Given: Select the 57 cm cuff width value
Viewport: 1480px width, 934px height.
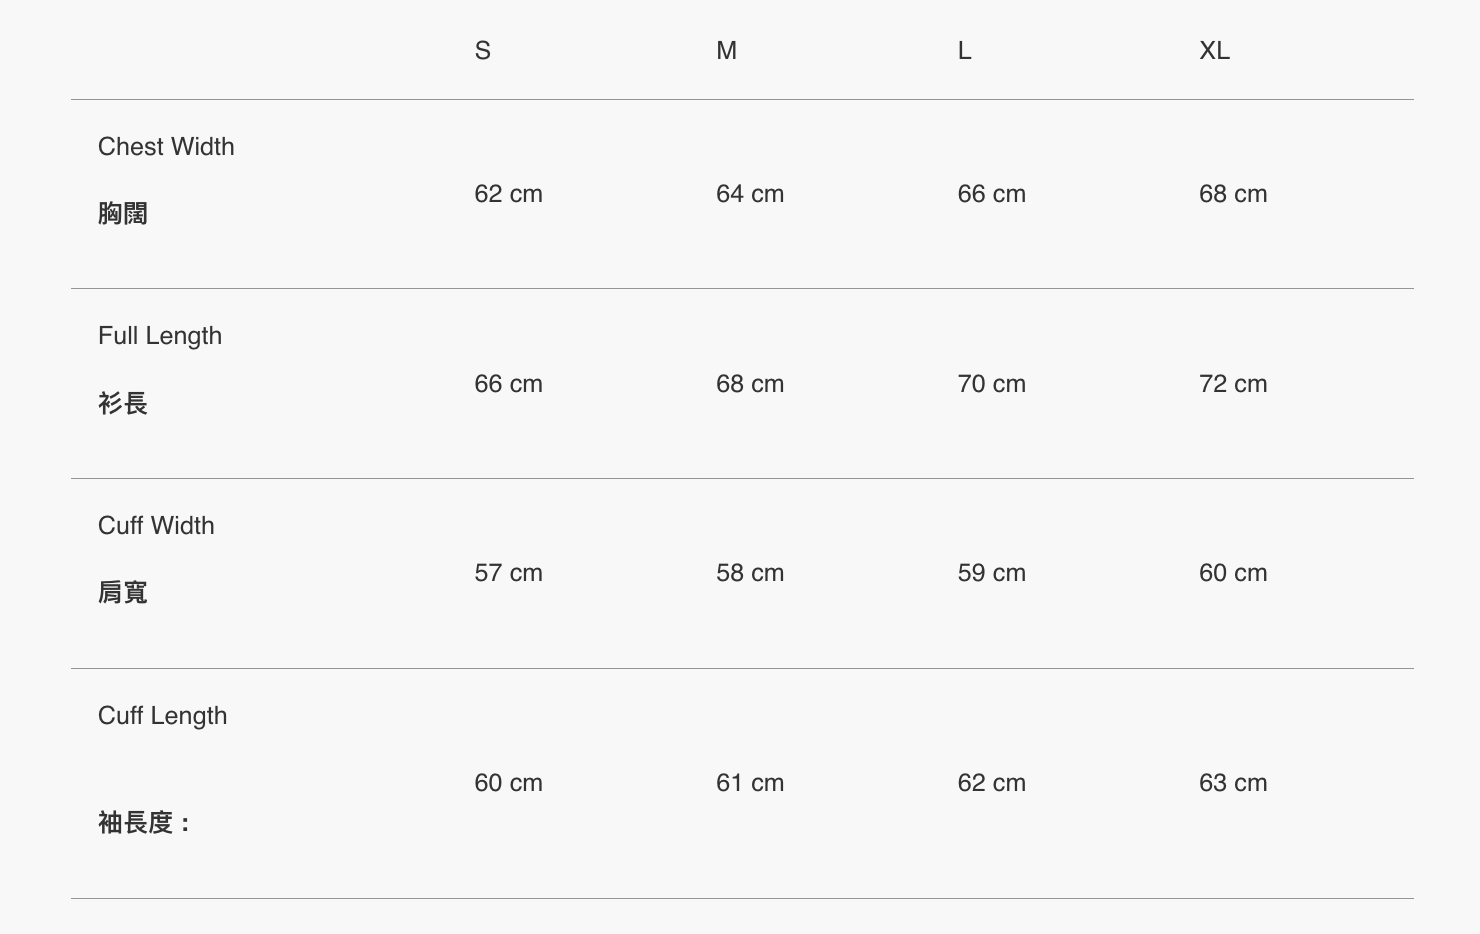Looking at the screenshot, I should tap(508, 573).
